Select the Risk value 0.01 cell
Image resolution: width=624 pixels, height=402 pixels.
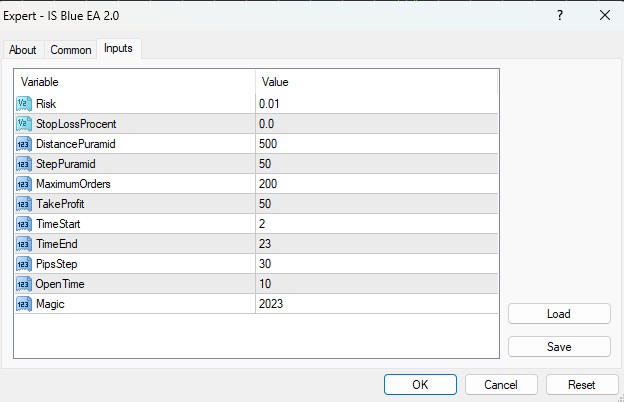[x=376, y=103]
